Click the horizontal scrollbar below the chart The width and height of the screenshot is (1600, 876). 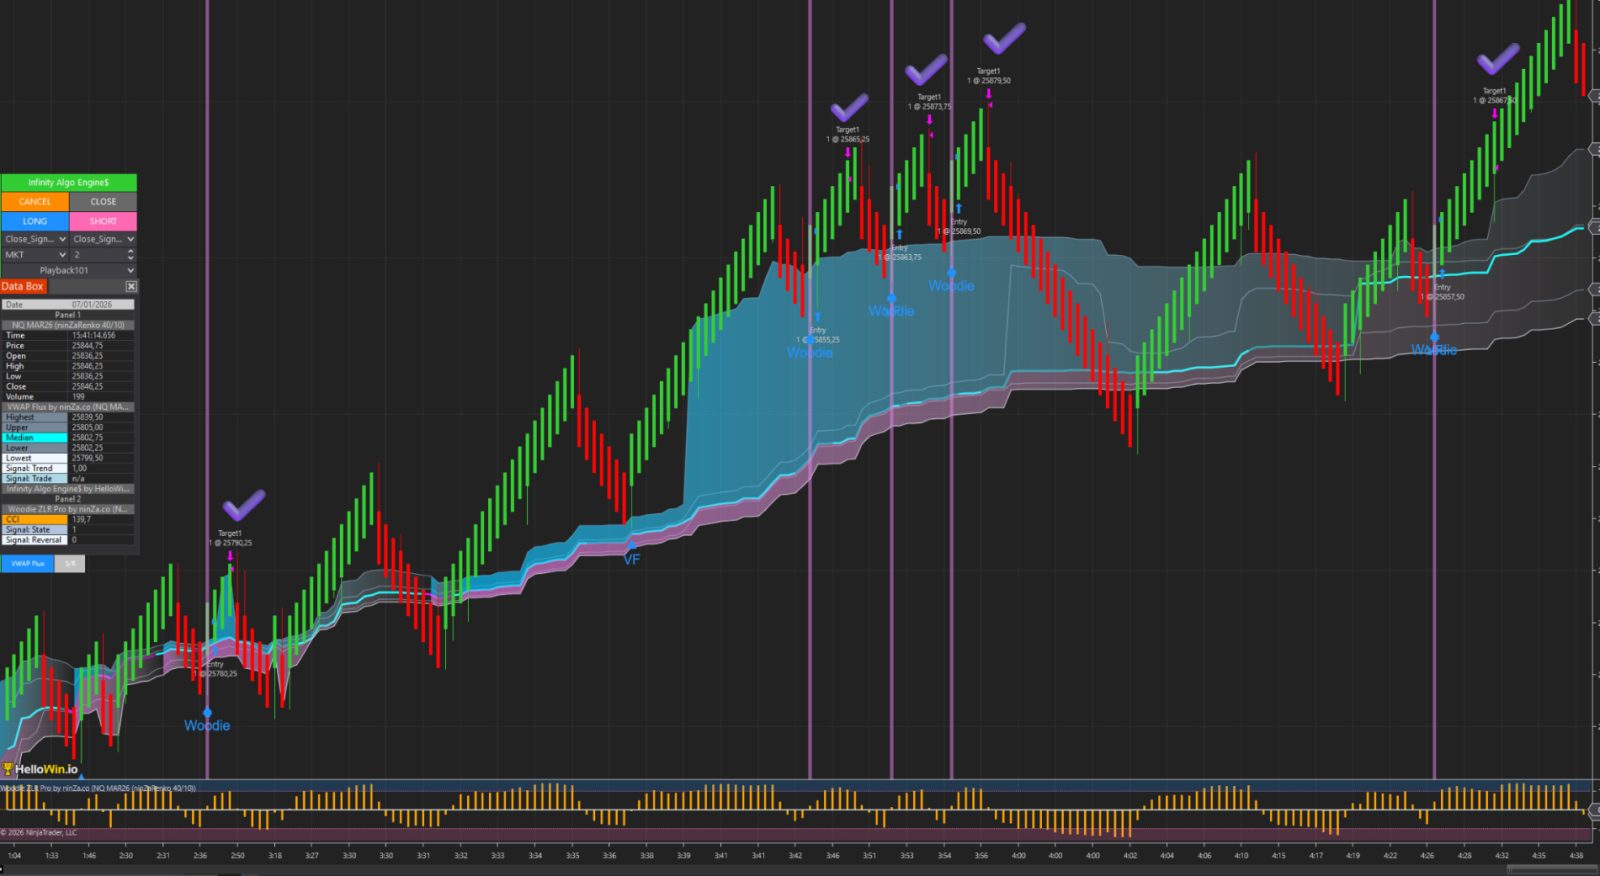1552,868
